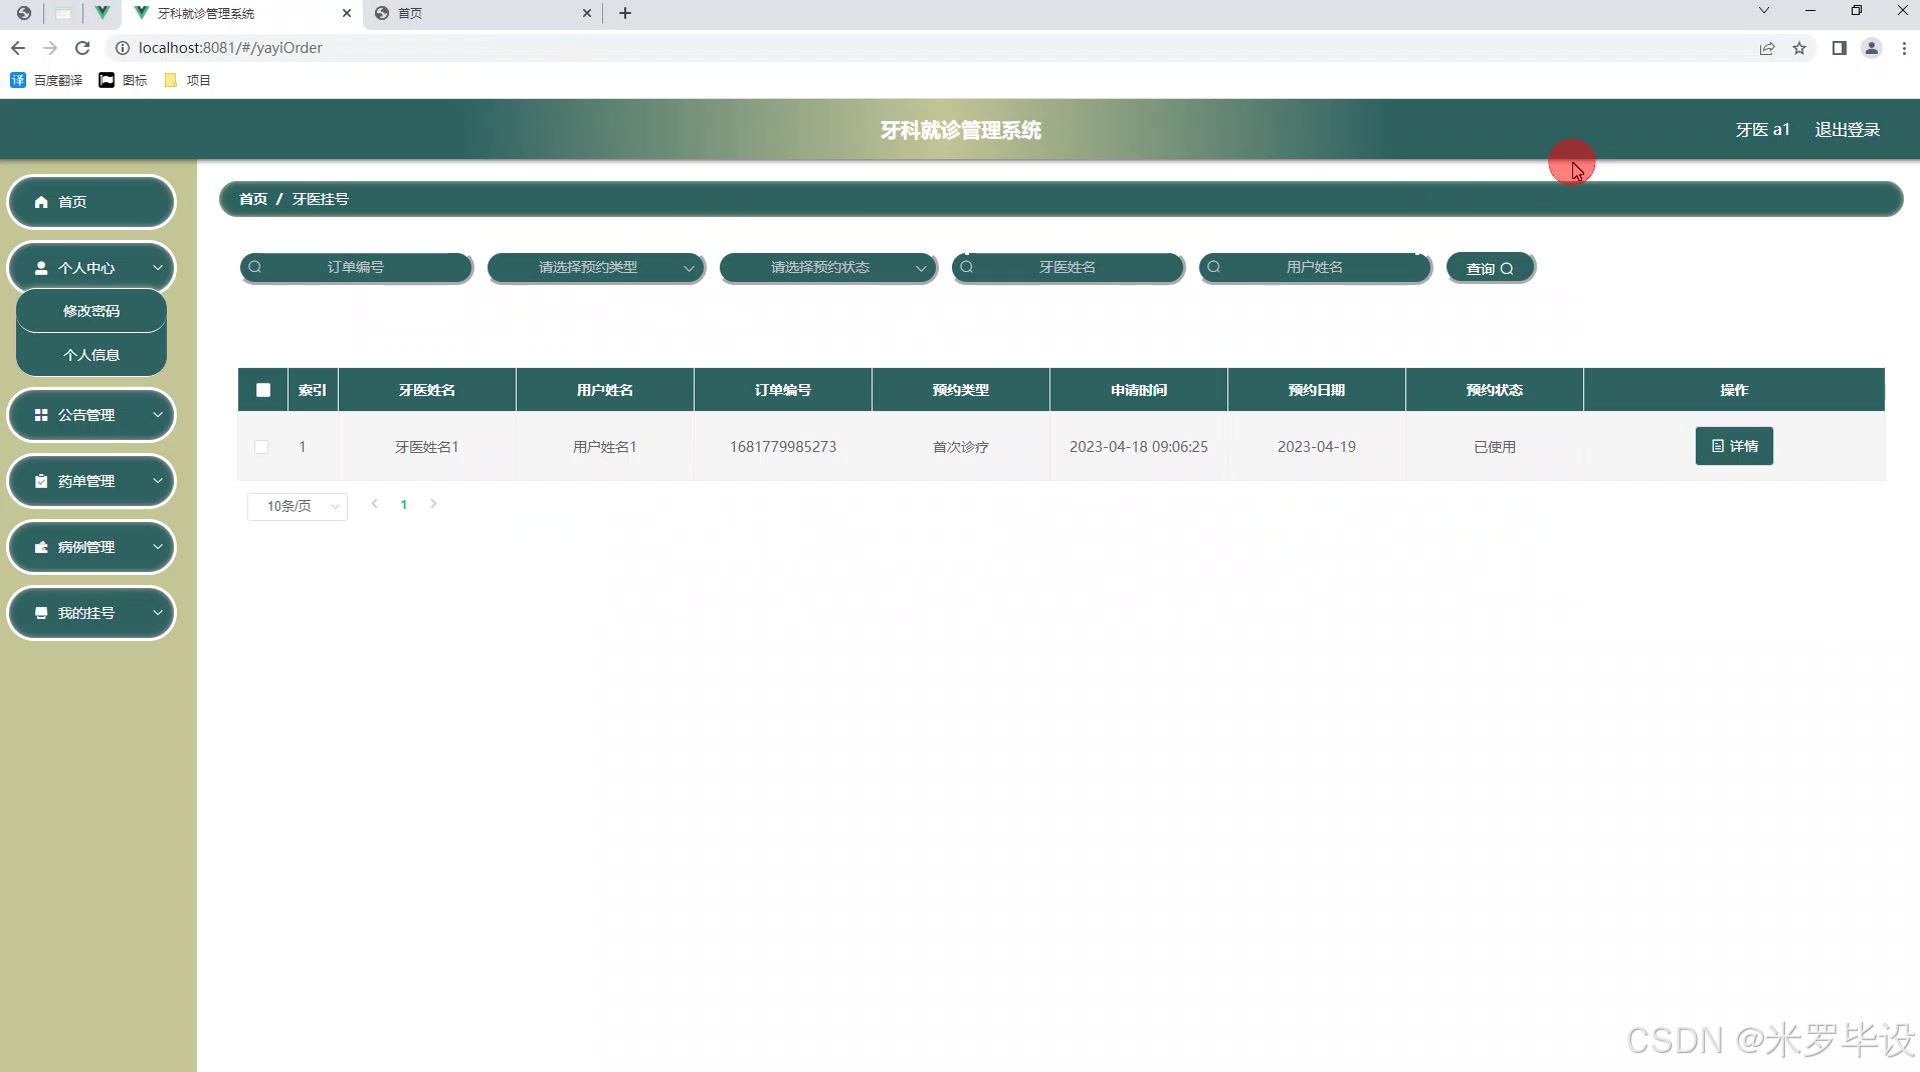Click the share page icon in address bar

point(1767,48)
